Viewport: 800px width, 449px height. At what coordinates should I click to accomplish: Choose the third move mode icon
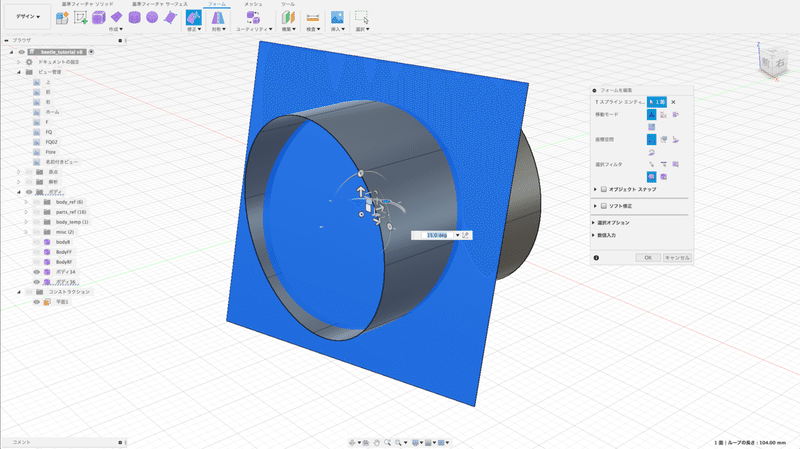676,115
